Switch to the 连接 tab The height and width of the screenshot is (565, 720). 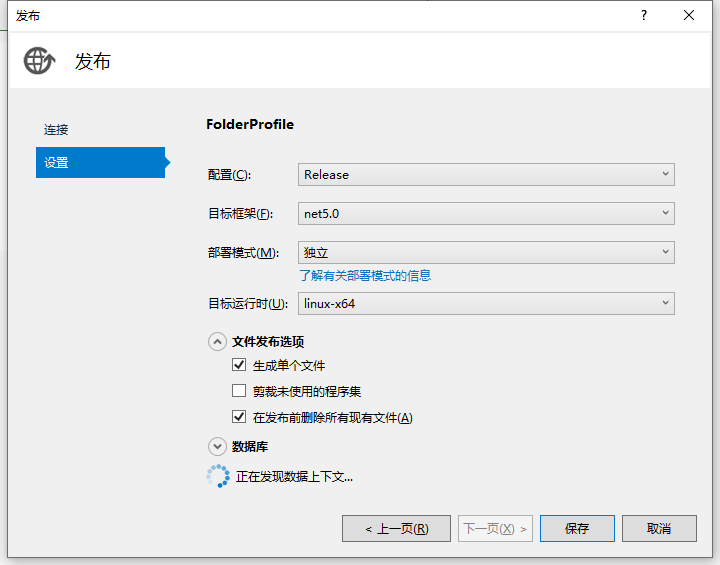click(57, 130)
